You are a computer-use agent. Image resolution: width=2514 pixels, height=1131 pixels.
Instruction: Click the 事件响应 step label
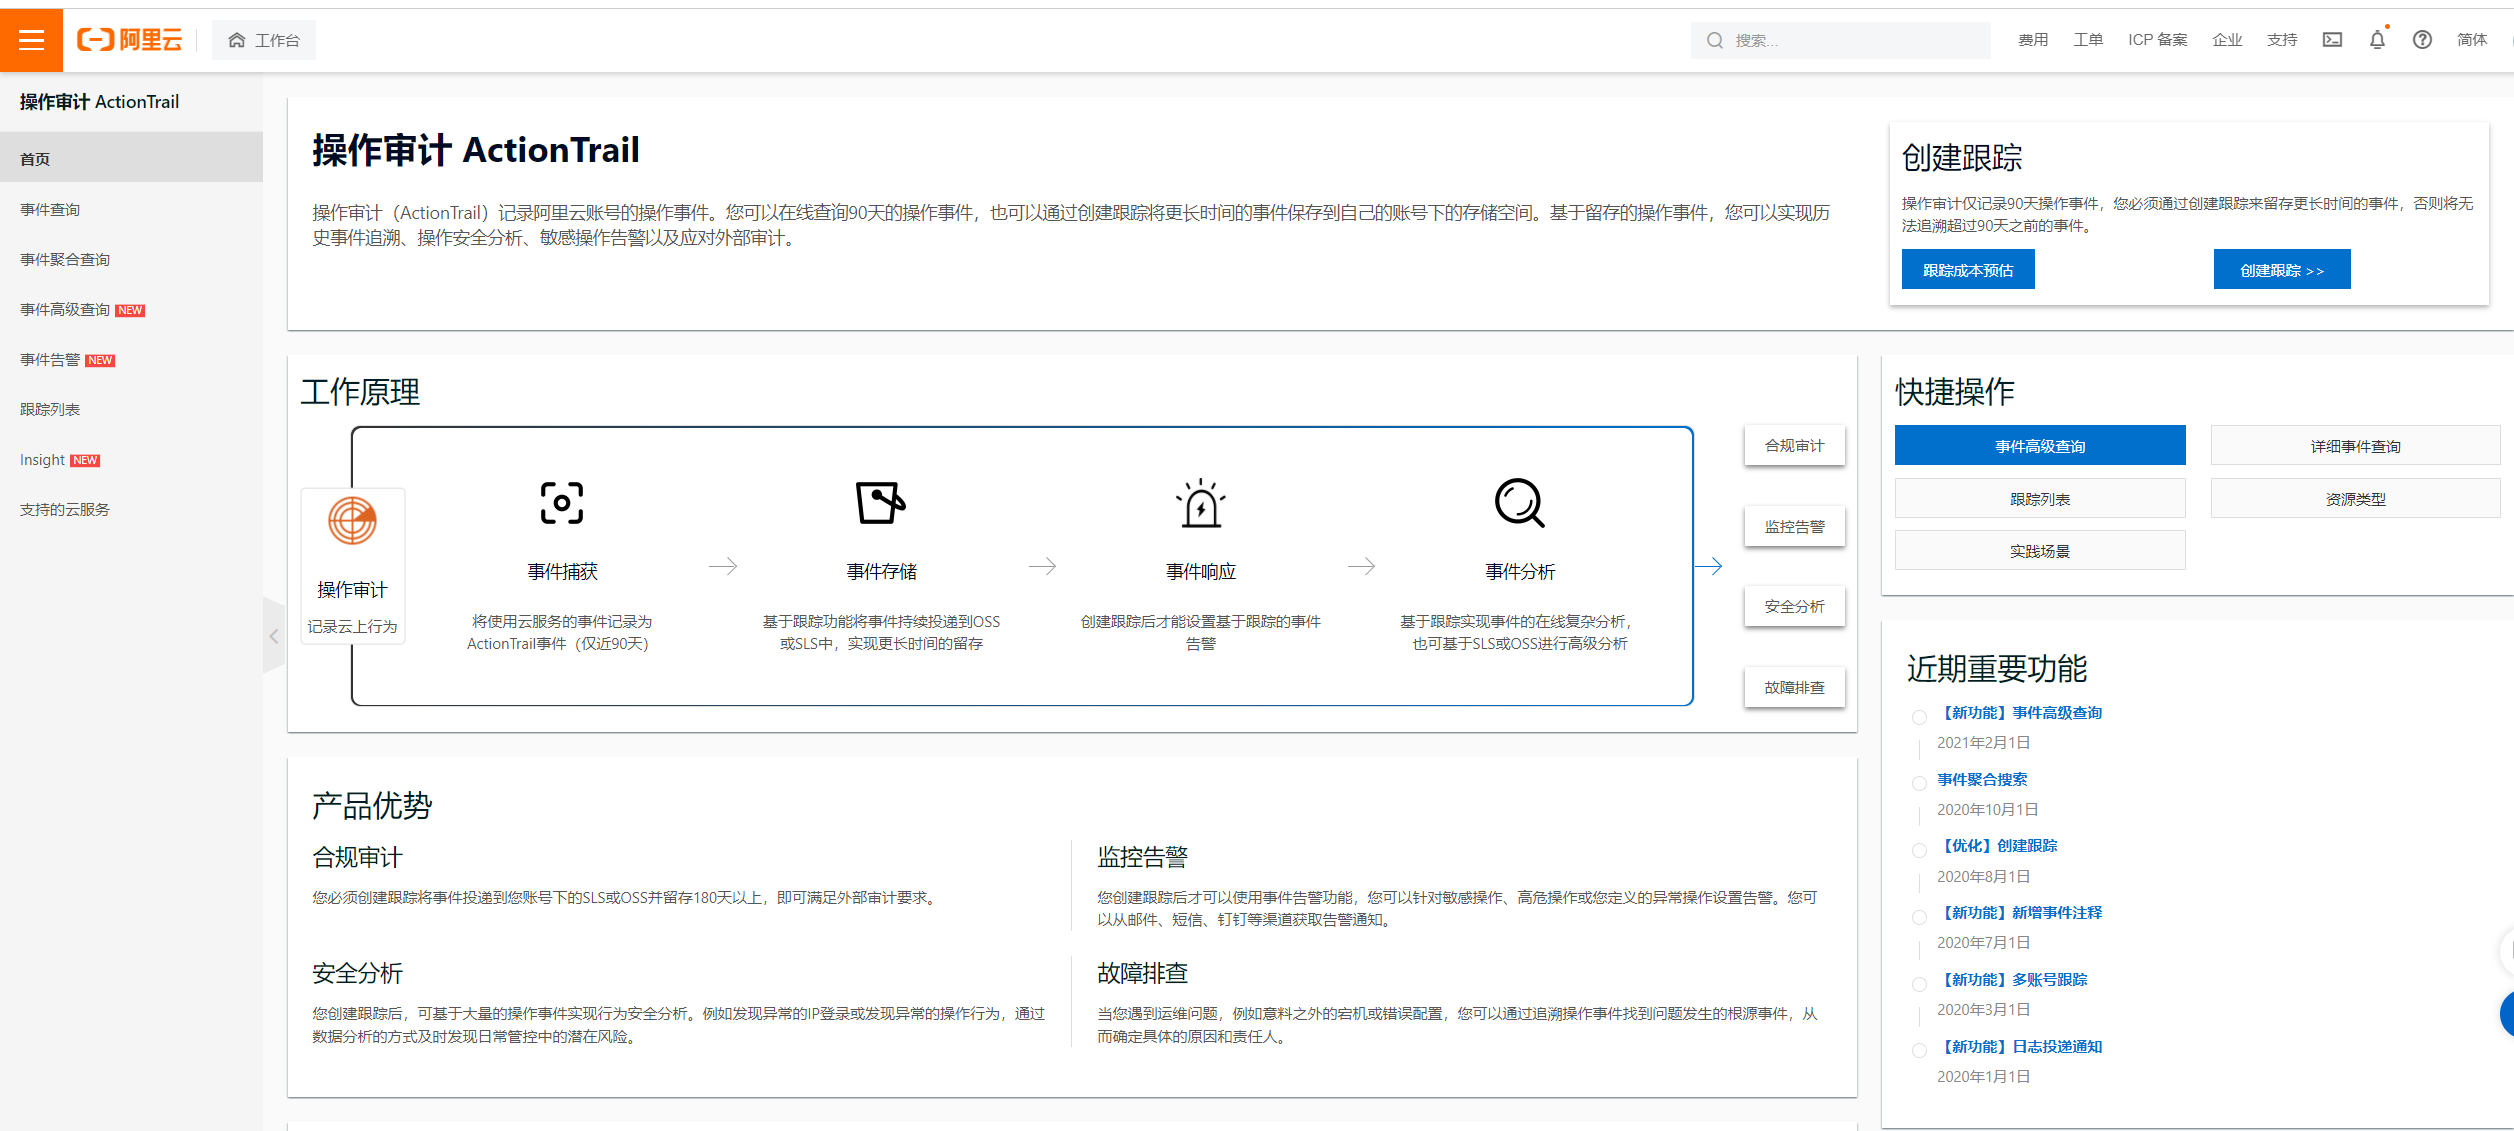(x=1200, y=571)
